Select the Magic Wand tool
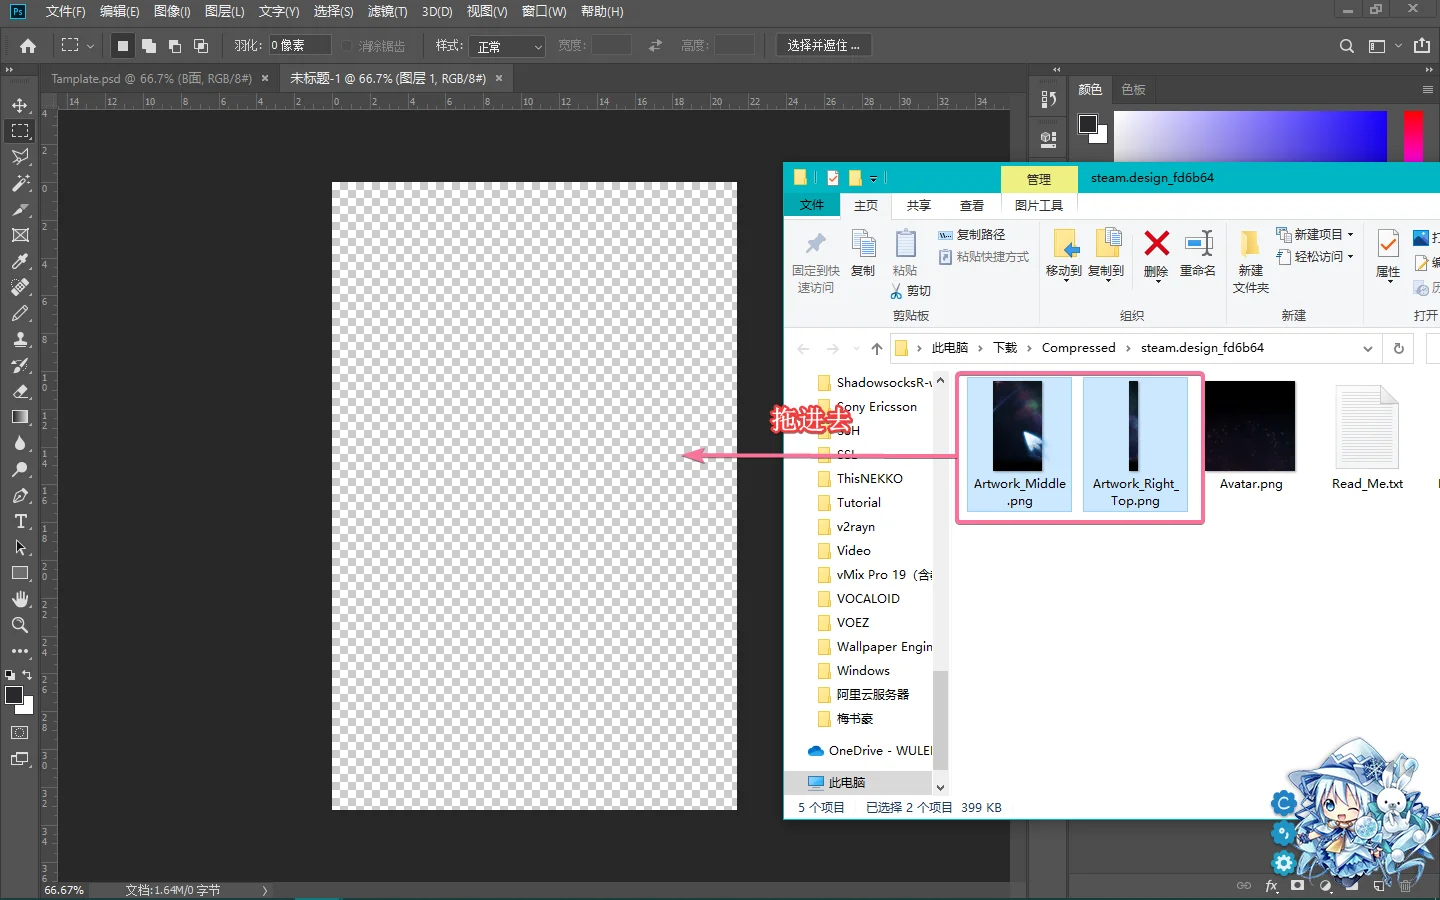Viewport: 1440px width, 900px height. tap(20, 183)
